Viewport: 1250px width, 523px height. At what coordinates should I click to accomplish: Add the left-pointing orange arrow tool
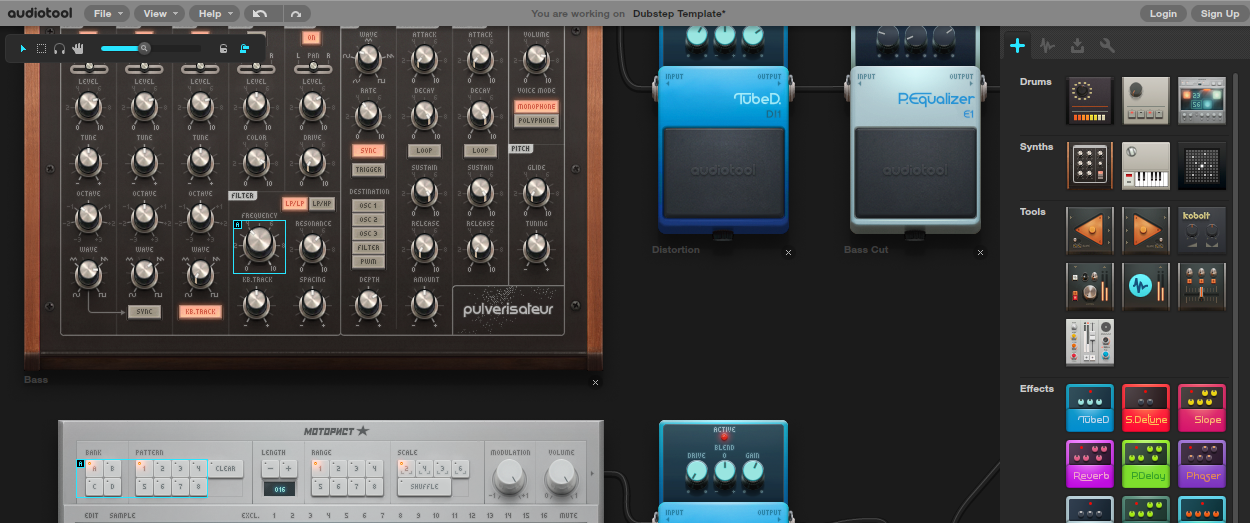(1090, 231)
